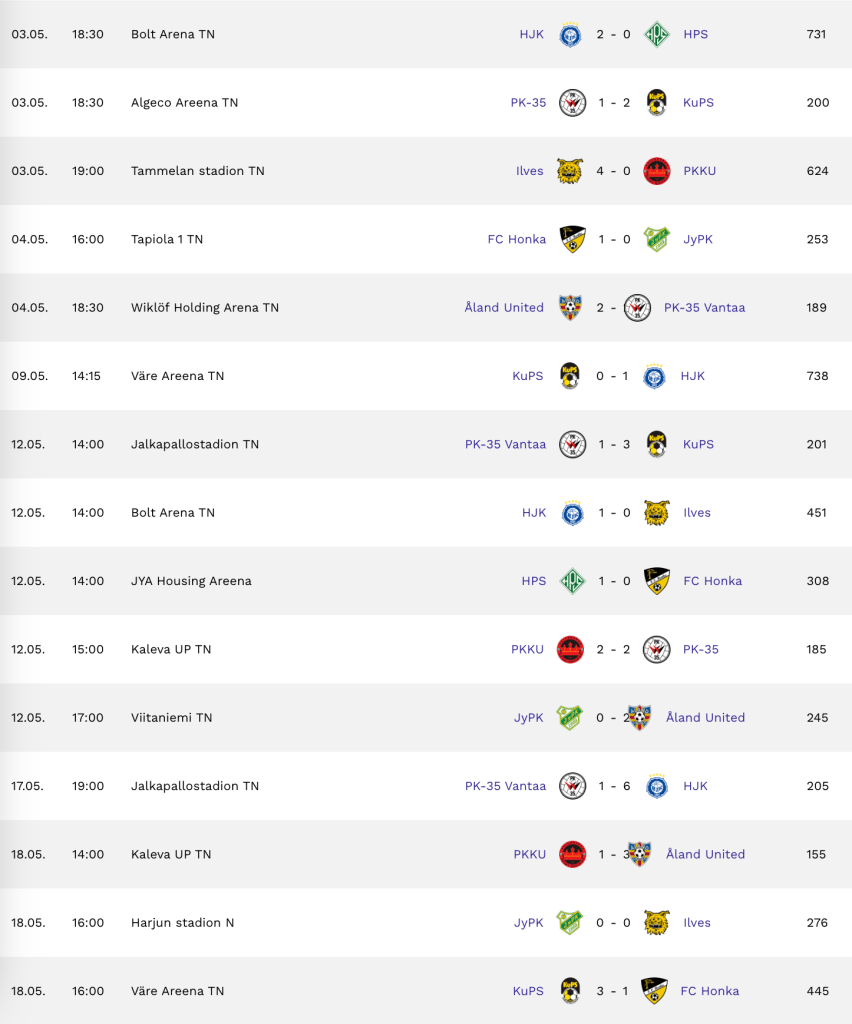The image size is (852, 1024).
Task: Open Ilves link in HJK 1-0 match
Action: tap(697, 513)
